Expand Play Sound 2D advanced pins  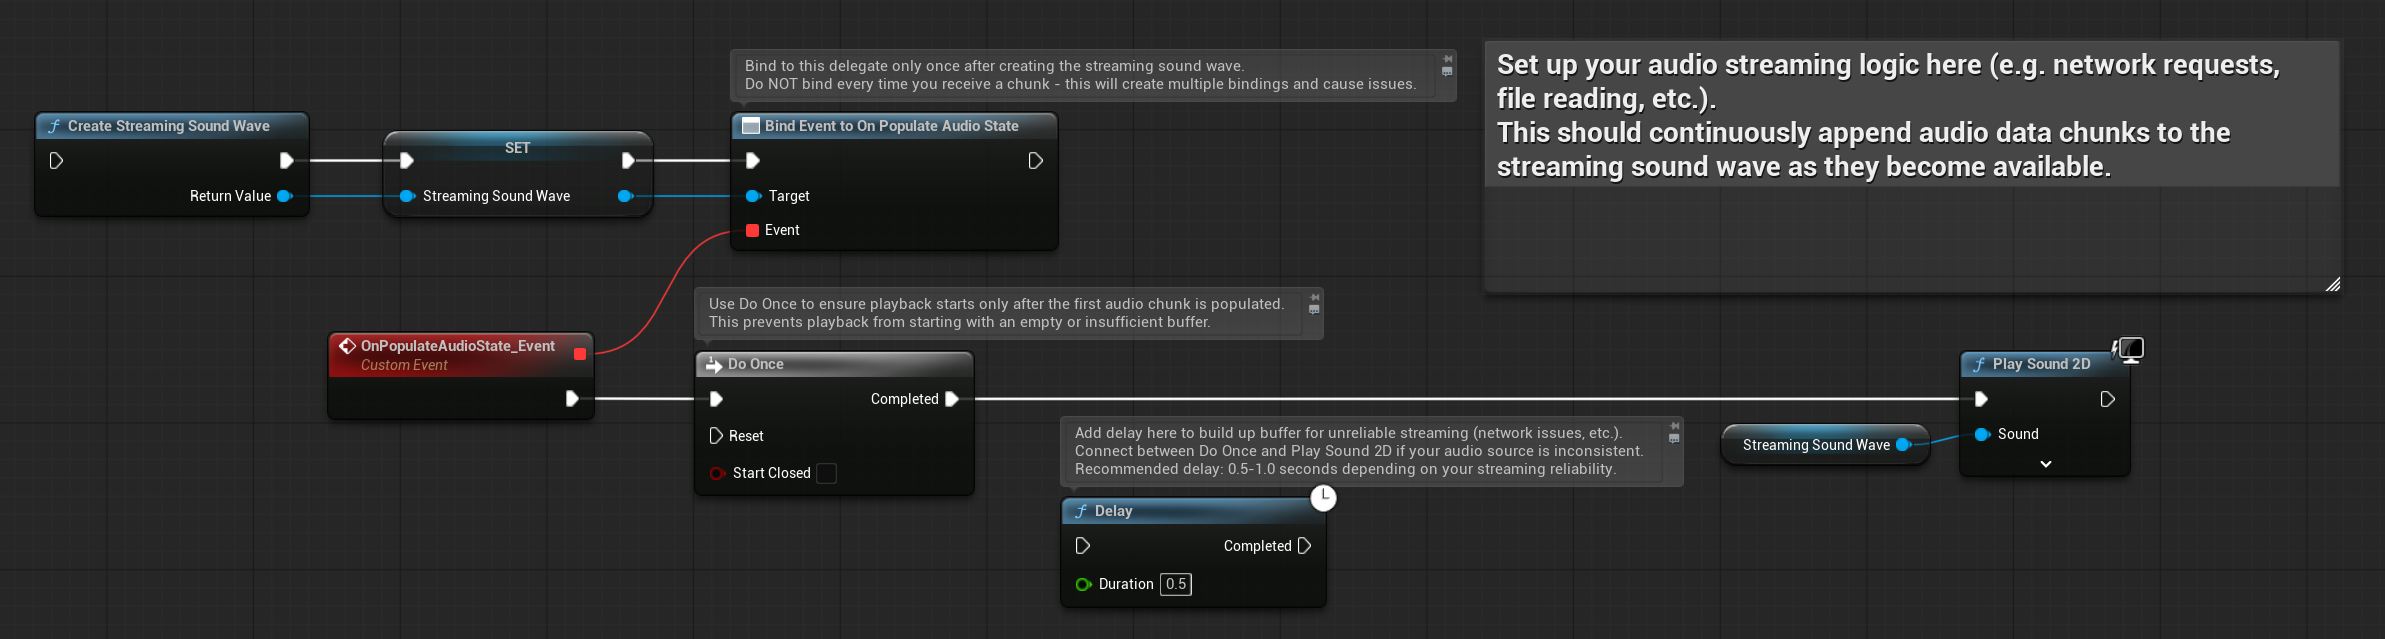2045,464
